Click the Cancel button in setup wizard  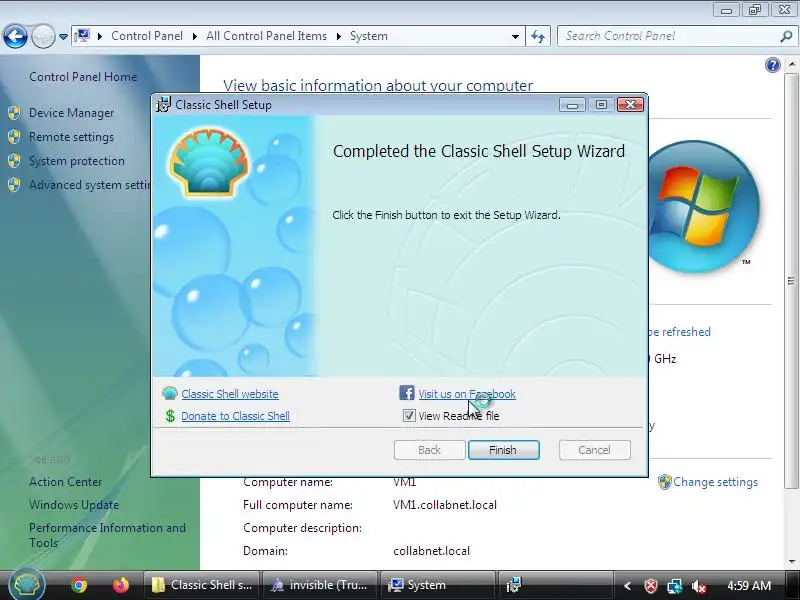pos(594,450)
